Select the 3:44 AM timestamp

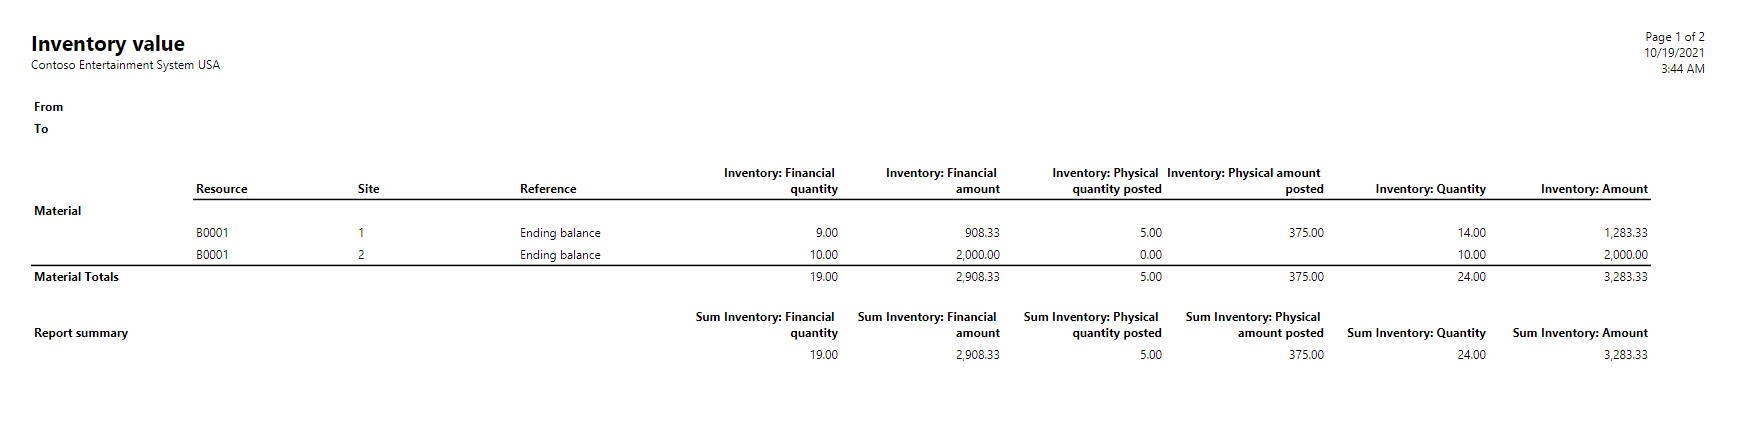point(1682,69)
